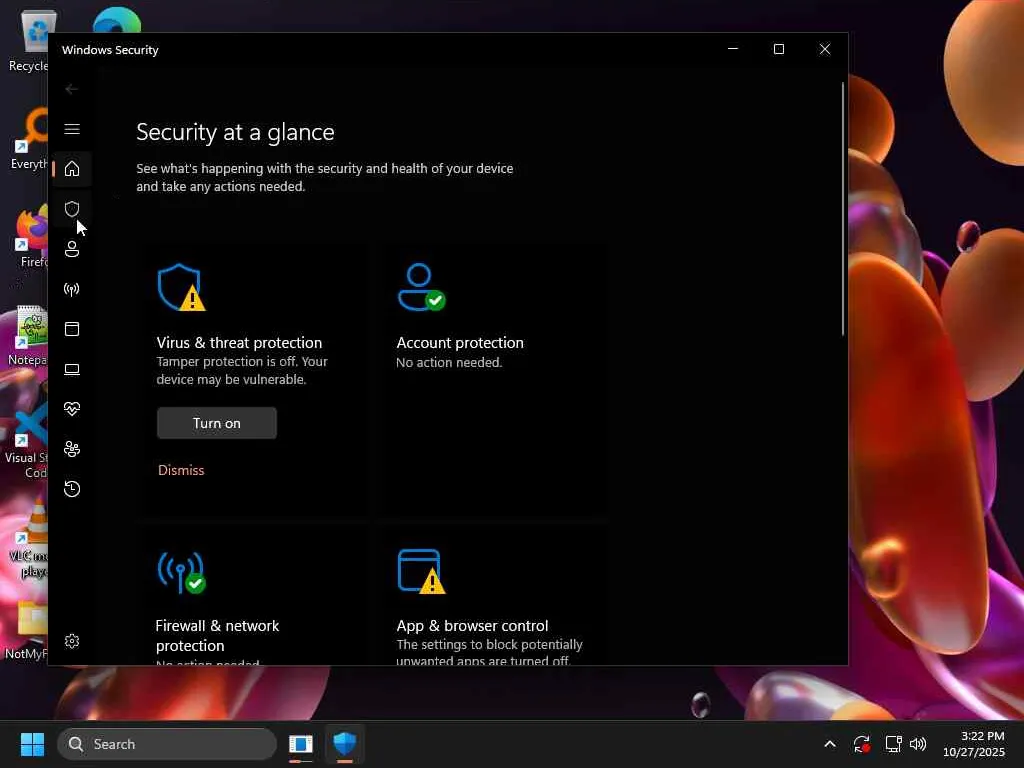This screenshot has height=768, width=1024.
Task: Click the App & browser control window icon
Action: tap(421, 572)
